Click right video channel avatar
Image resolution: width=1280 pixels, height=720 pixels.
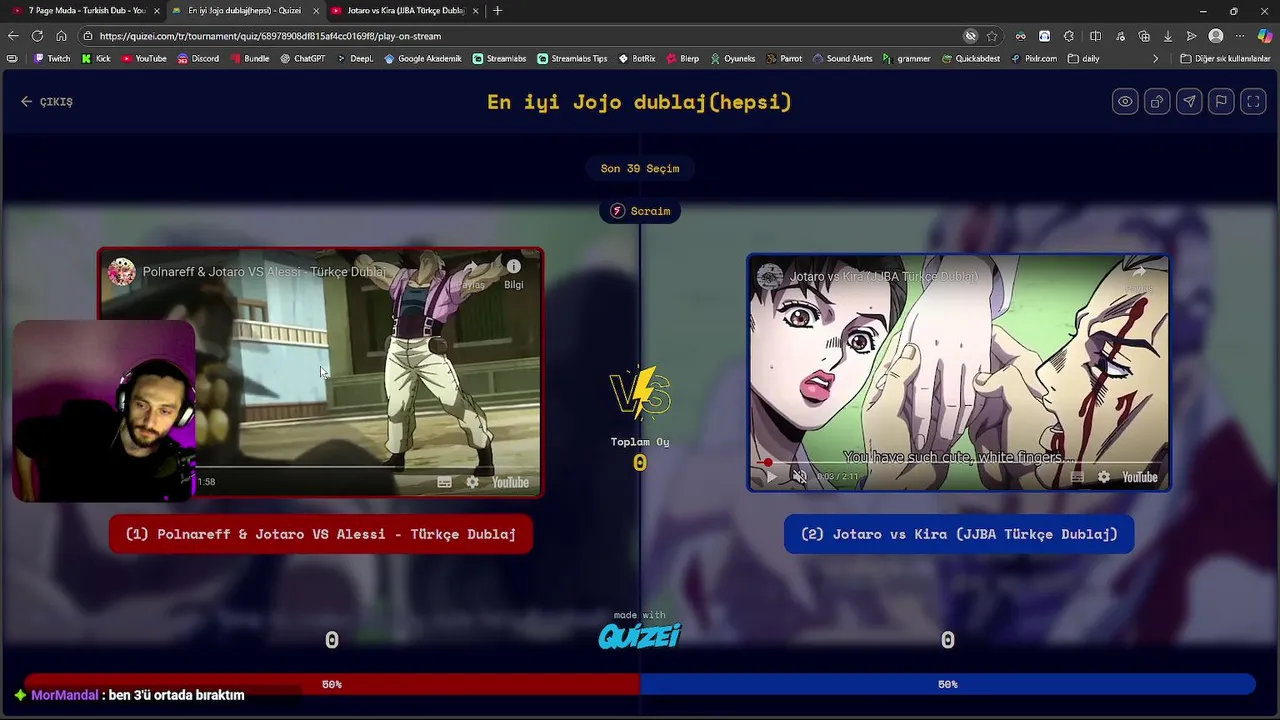(x=770, y=277)
